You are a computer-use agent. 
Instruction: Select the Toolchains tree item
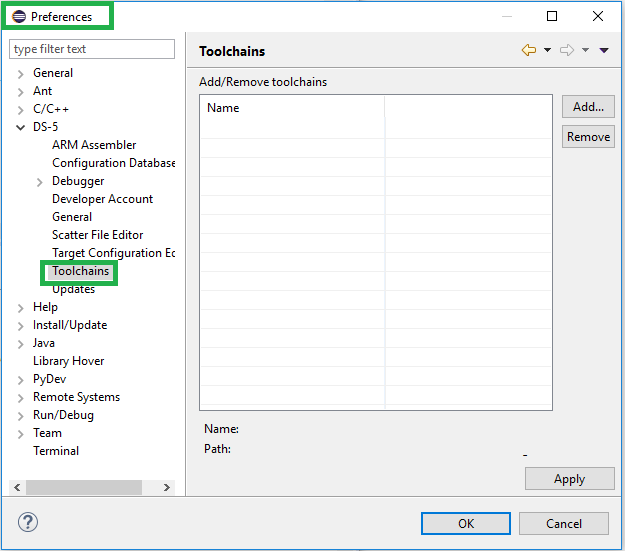coord(80,271)
